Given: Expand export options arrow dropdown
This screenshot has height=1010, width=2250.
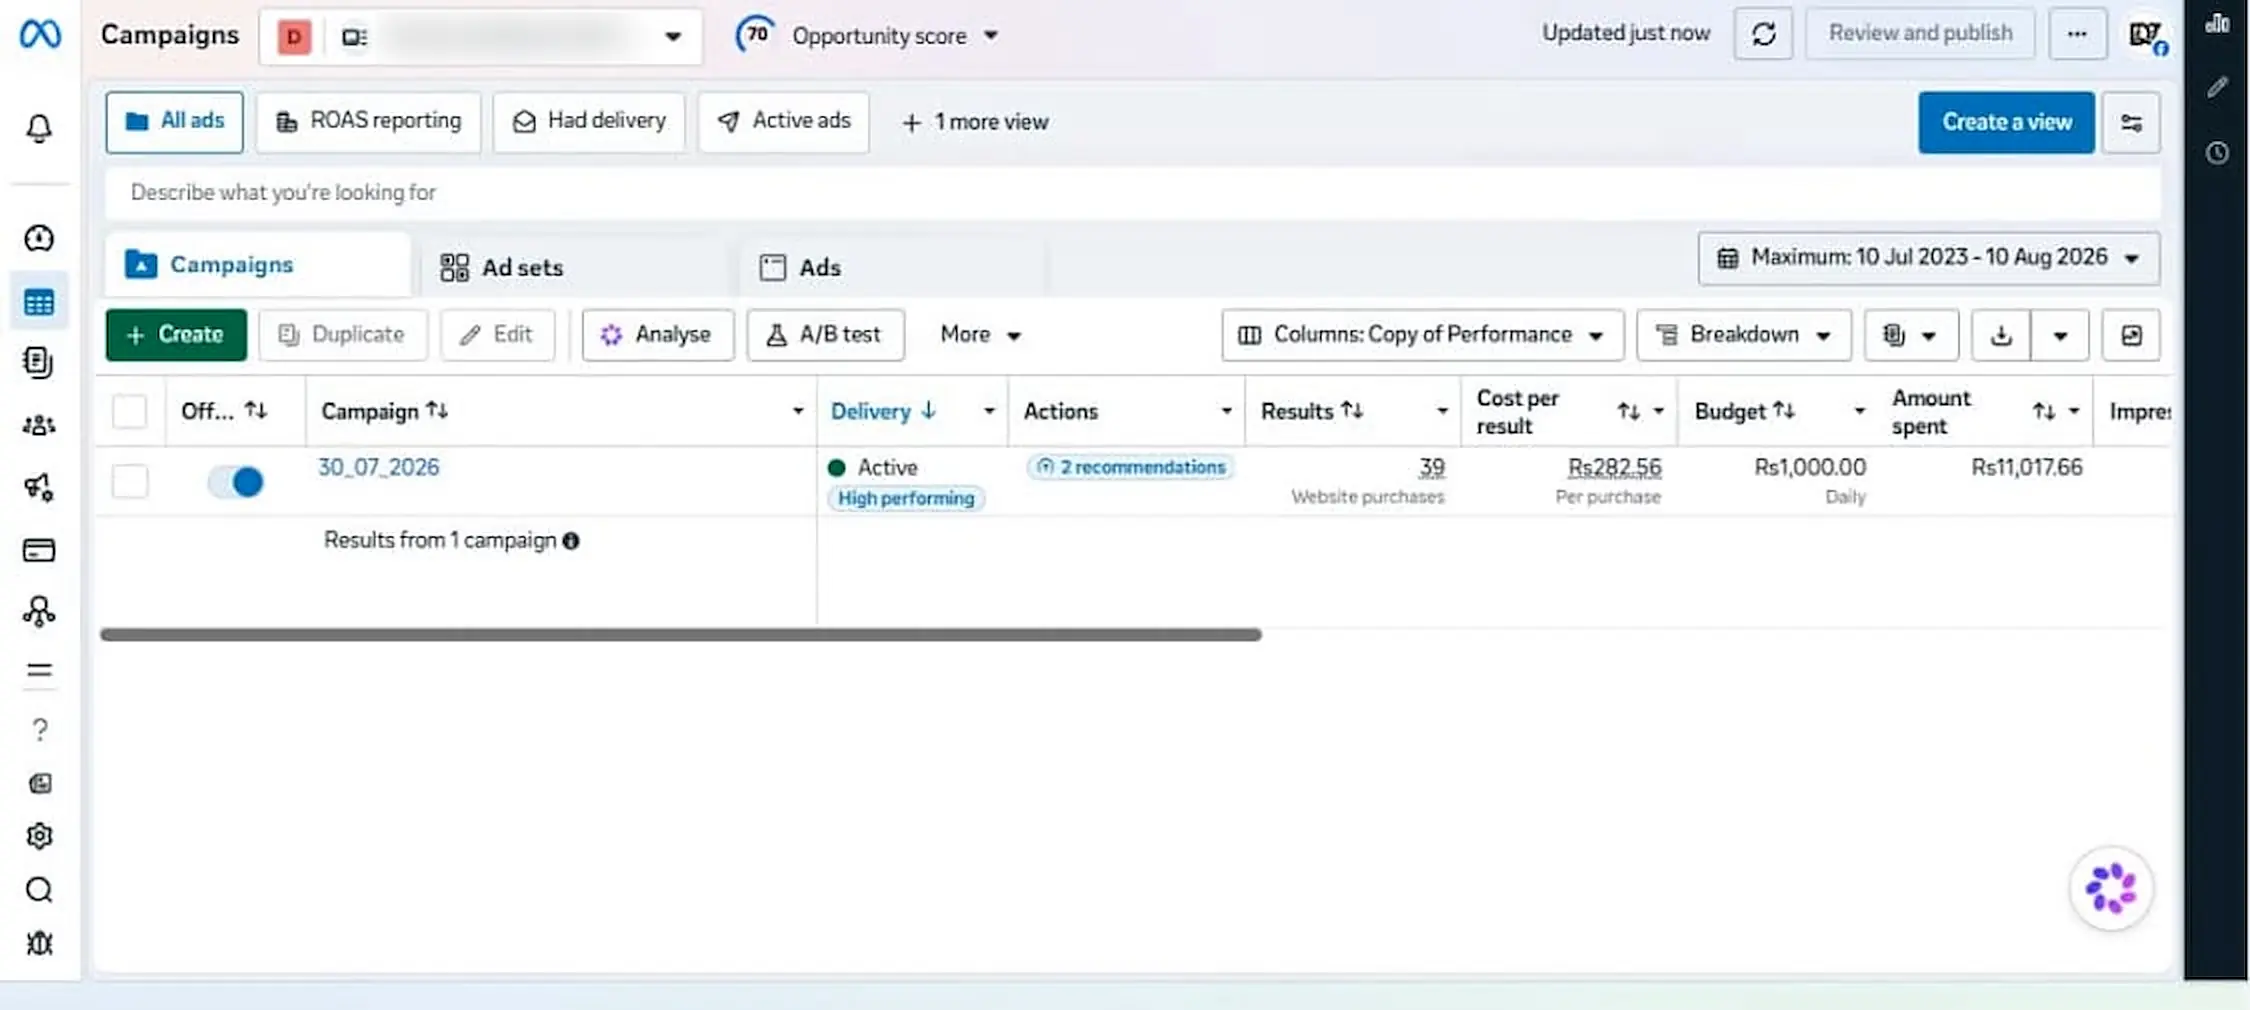Looking at the screenshot, I should tap(2060, 335).
